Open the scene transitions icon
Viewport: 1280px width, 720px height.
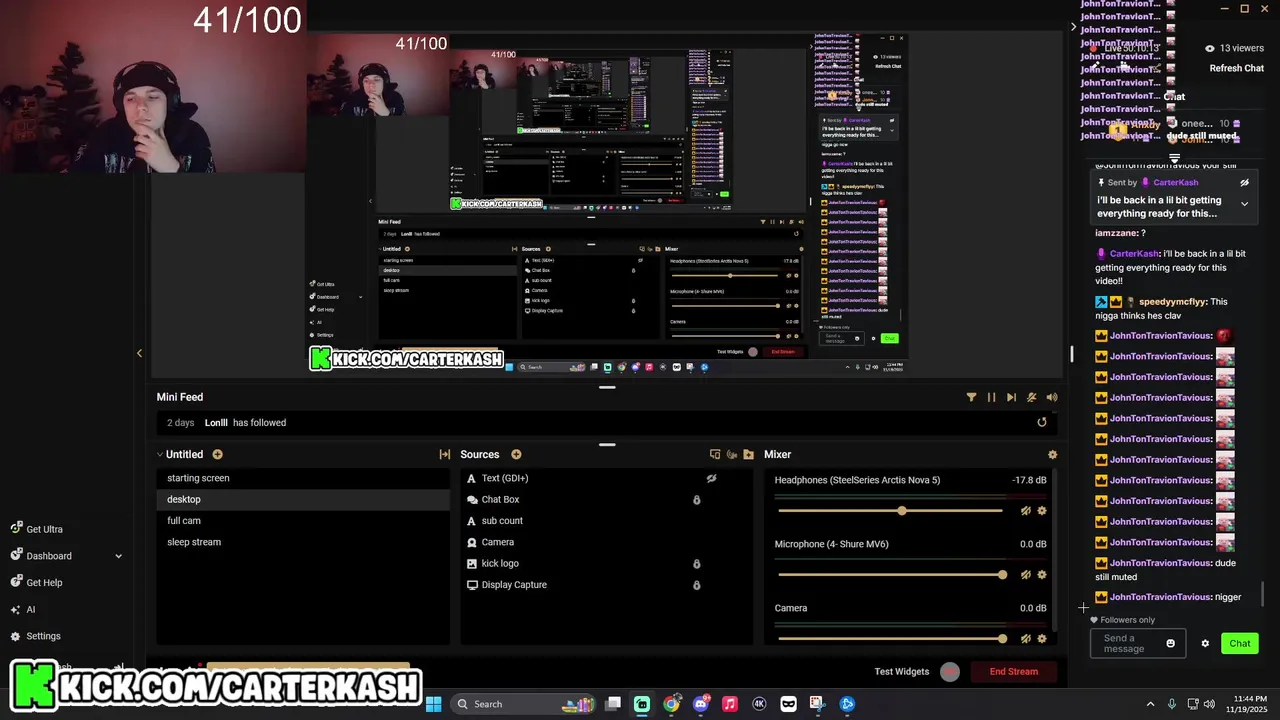coord(445,454)
